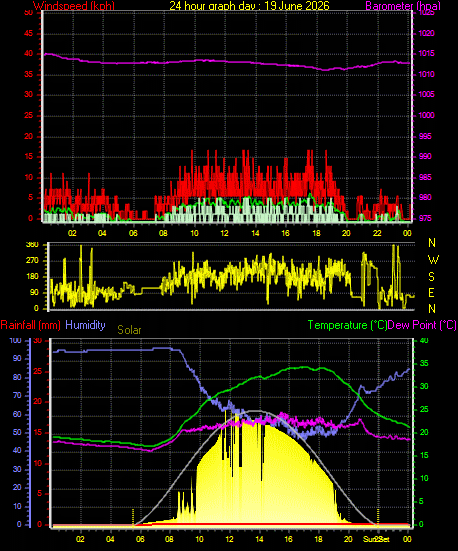Click the 1000 value on barometer axis
458x551 pixels.
point(427,115)
